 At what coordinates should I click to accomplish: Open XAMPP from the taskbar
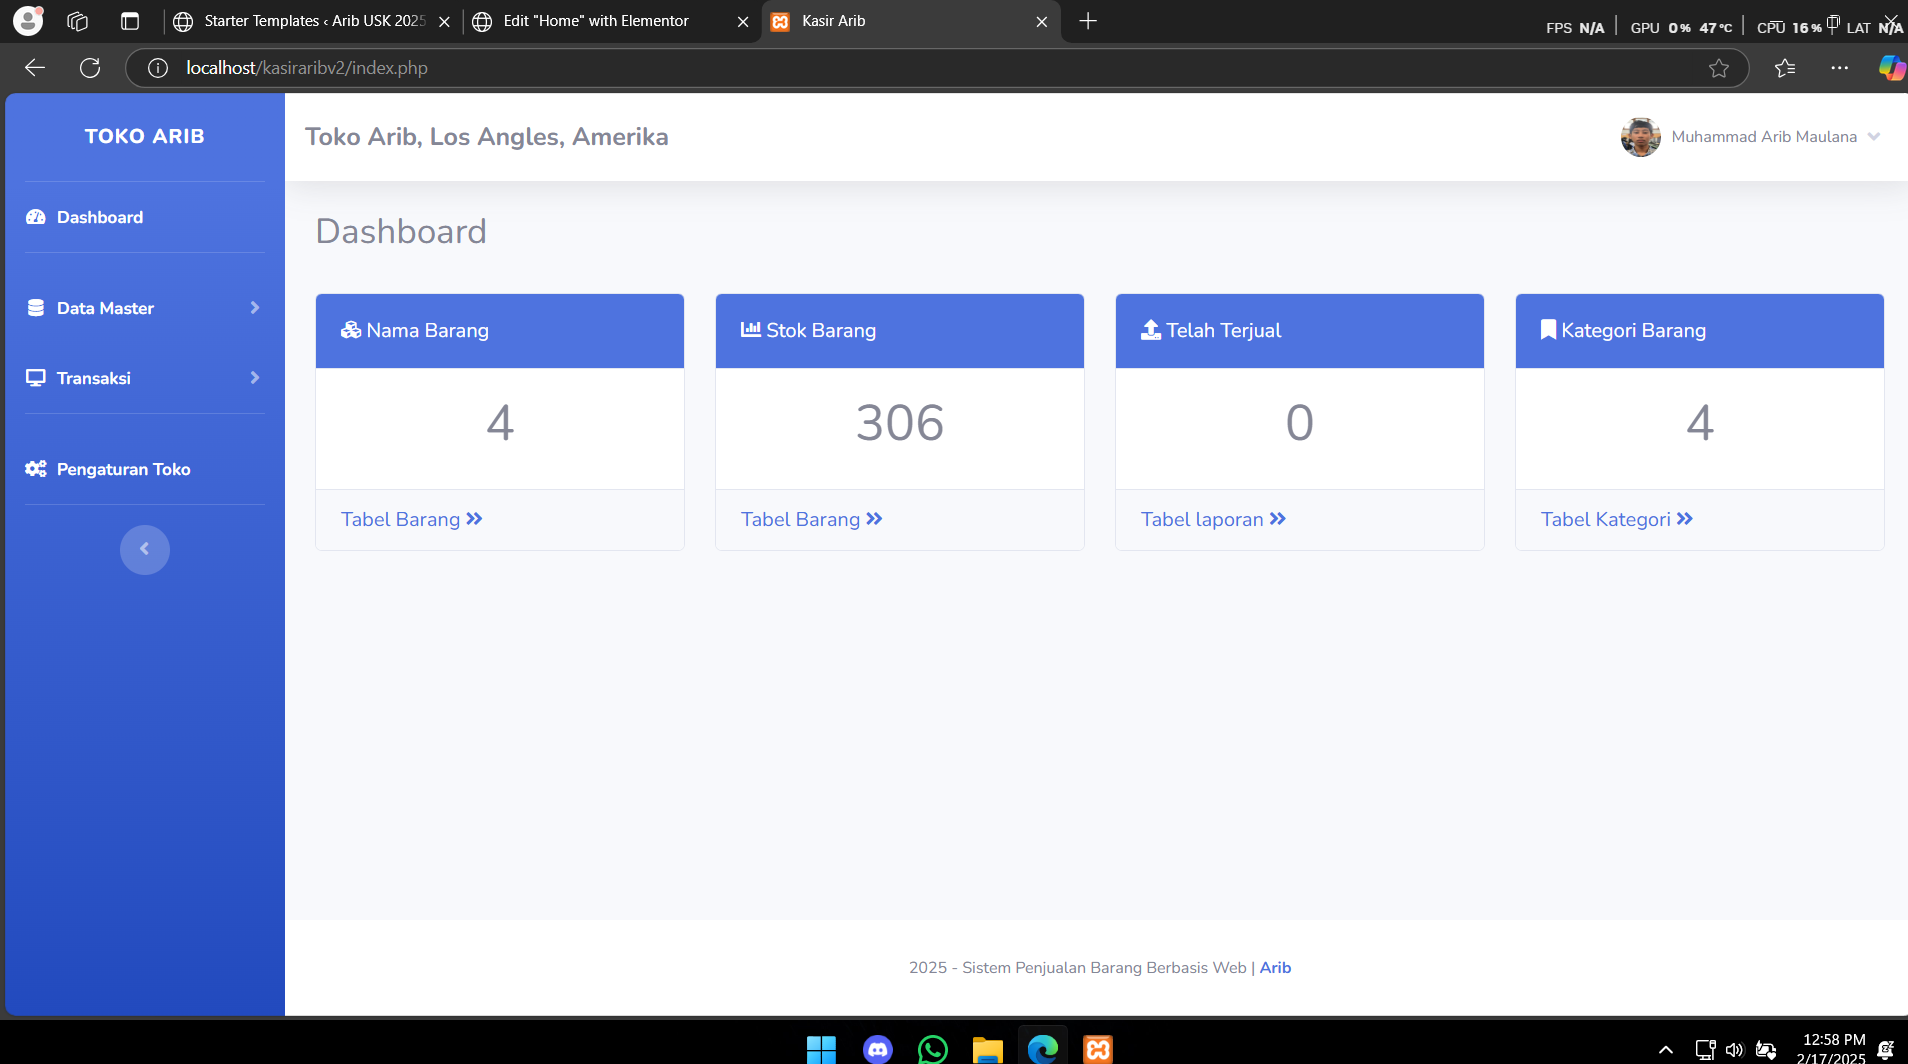click(x=1098, y=1049)
